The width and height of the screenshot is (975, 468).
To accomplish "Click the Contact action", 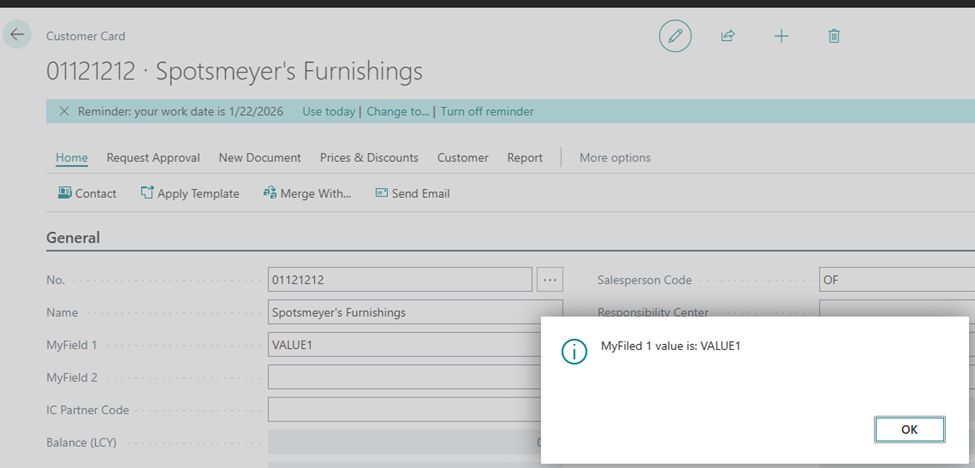I will (x=87, y=193).
